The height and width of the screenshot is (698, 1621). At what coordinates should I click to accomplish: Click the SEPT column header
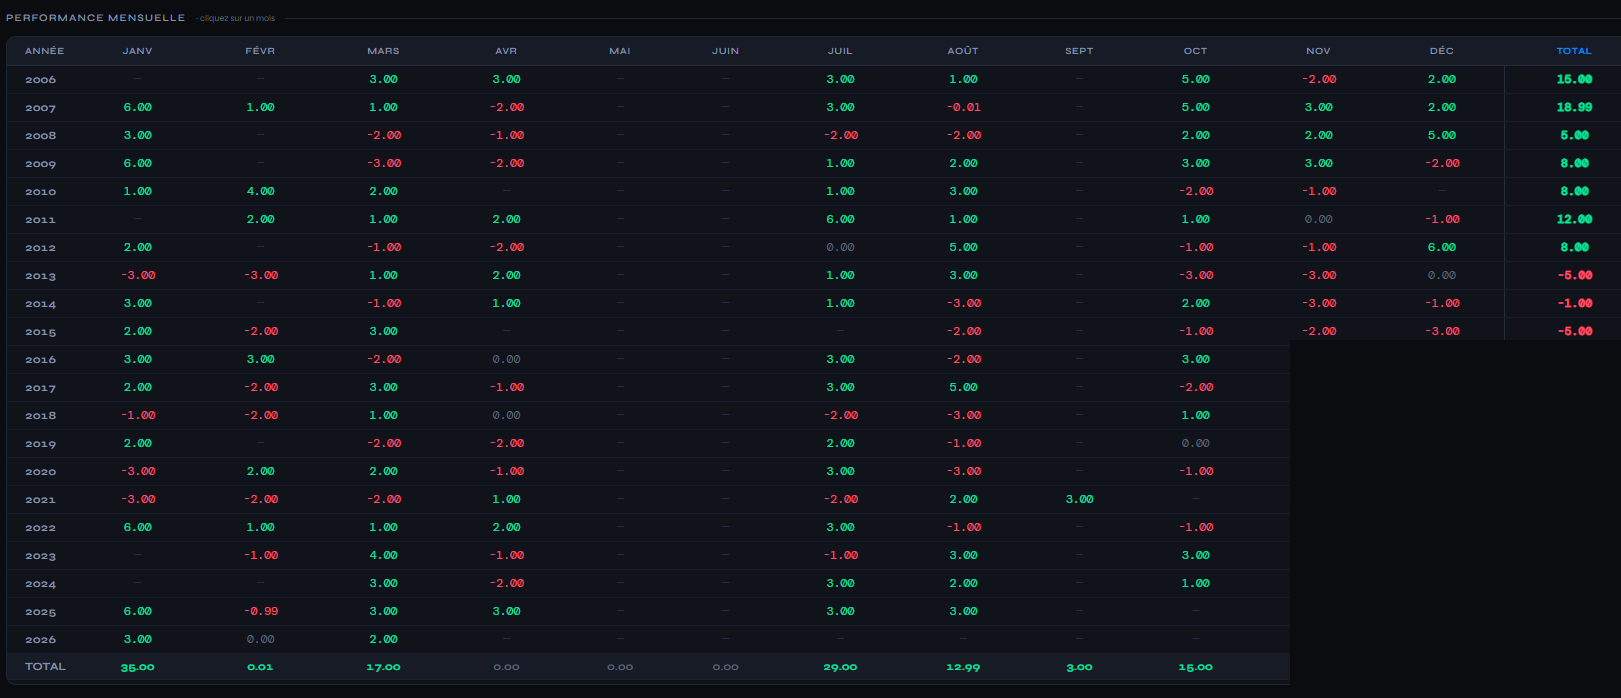coord(1079,51)
